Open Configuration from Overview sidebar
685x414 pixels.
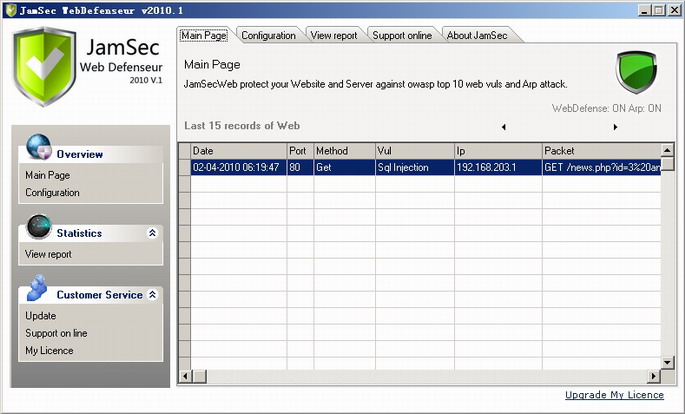[52, 193]
